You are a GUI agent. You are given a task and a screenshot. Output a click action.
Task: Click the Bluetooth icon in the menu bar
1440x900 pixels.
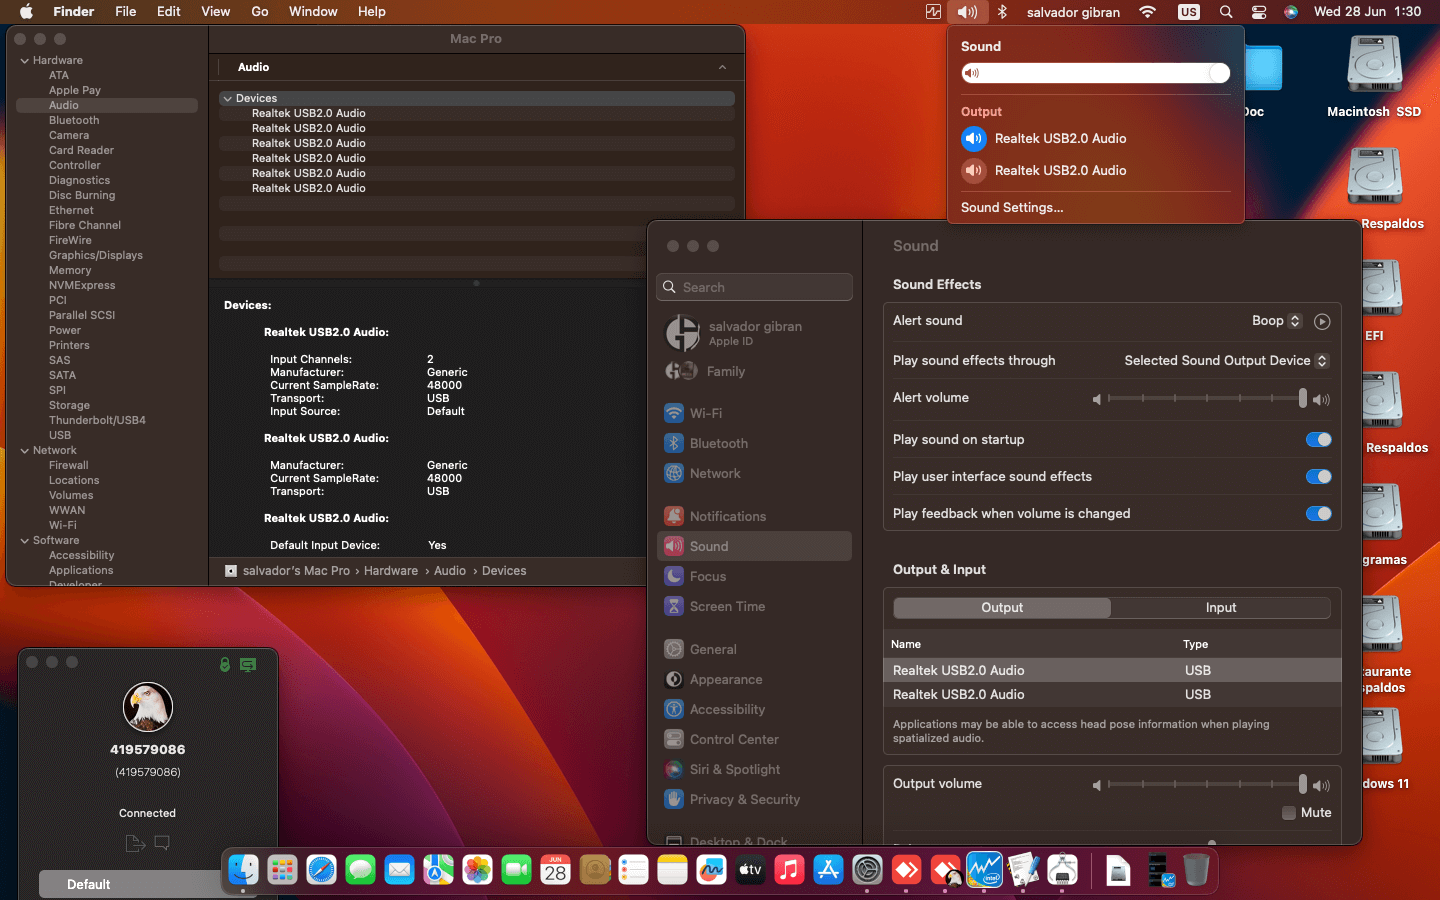point(1002,12)
